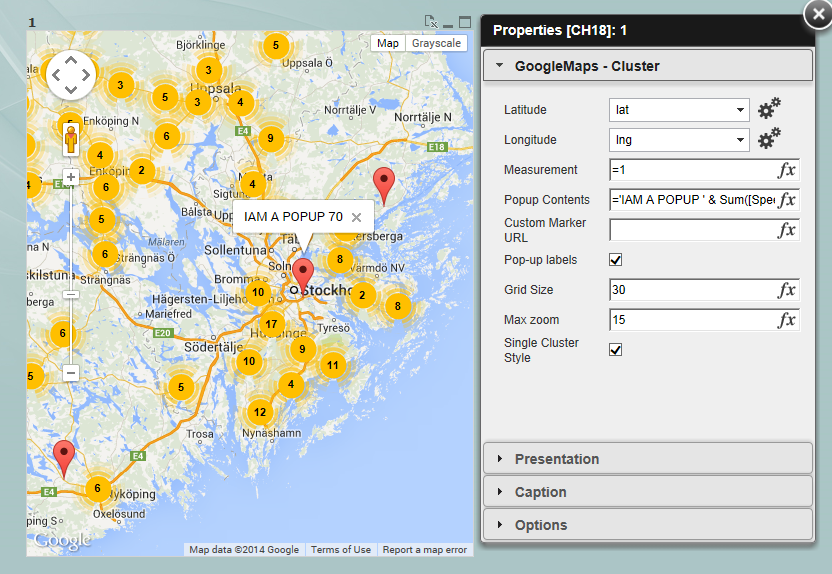Open the Latitude dropdown
The height and width of the screenshot is (574, 832).
[679, 110]
